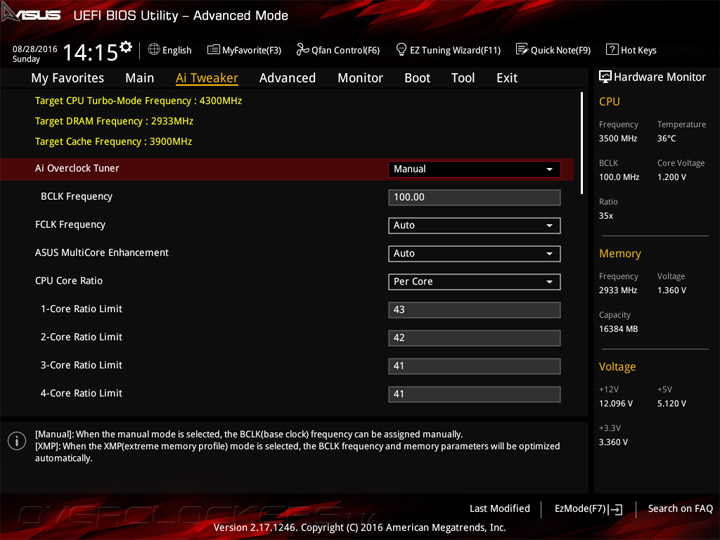Click the settings gear next to the clock
This screenshot has height=540, width=720.
point(126,47)
